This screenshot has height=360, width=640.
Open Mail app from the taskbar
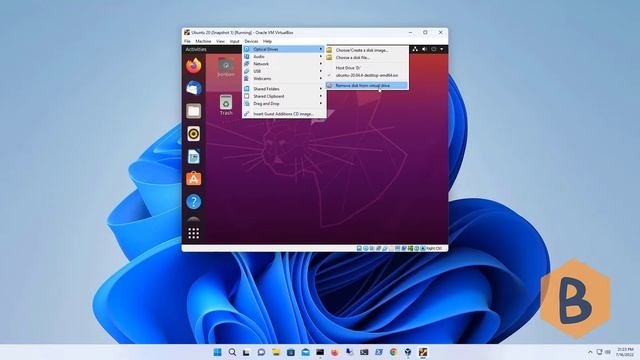coord(305,352)
